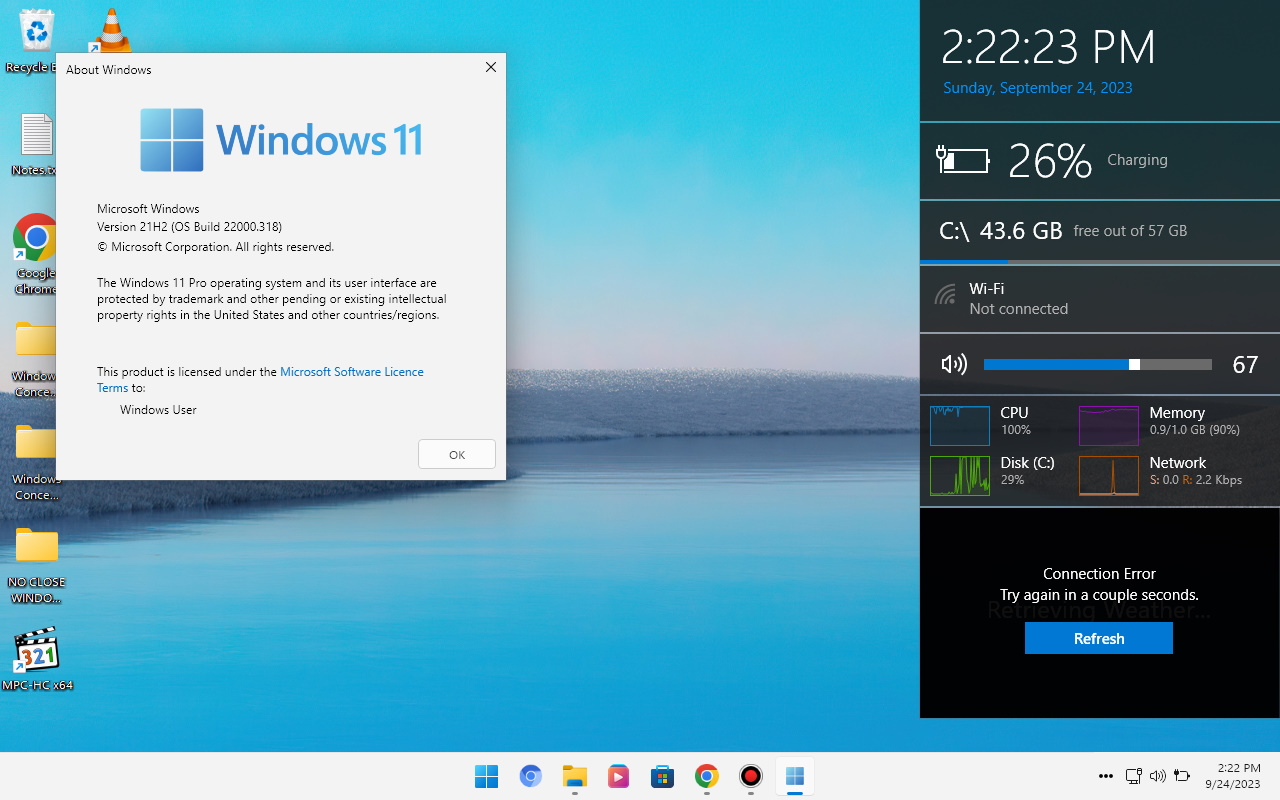Expand the system tray overflow dots
1280x800 pixels.
coord(1105,776)
